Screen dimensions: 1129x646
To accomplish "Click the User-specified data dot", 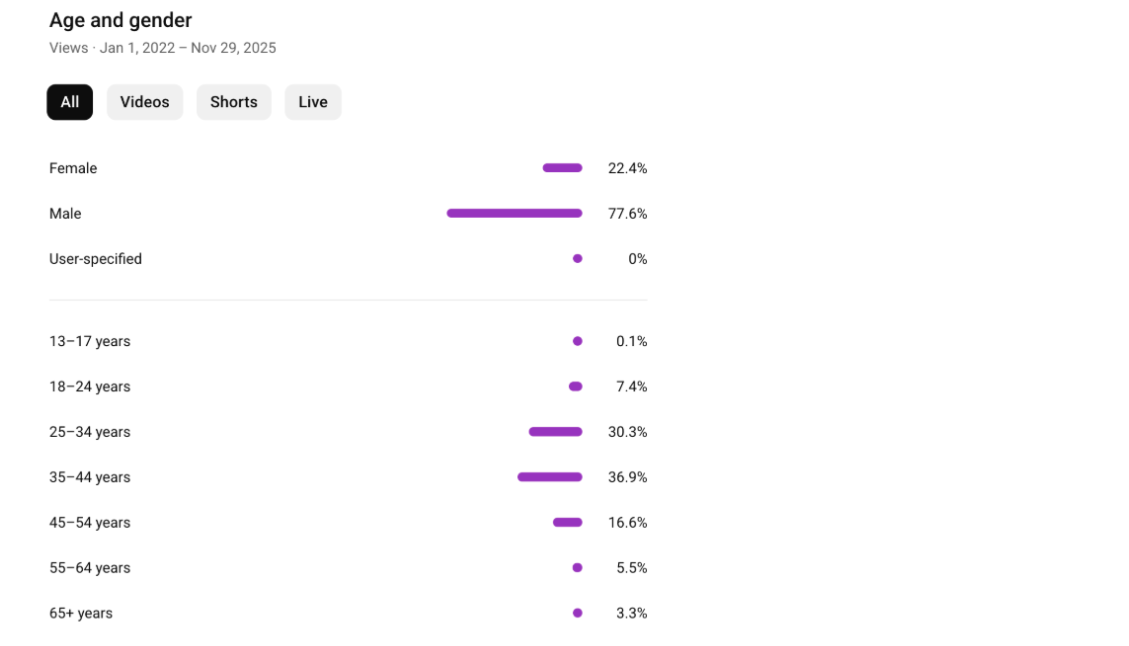I will 577,258.
